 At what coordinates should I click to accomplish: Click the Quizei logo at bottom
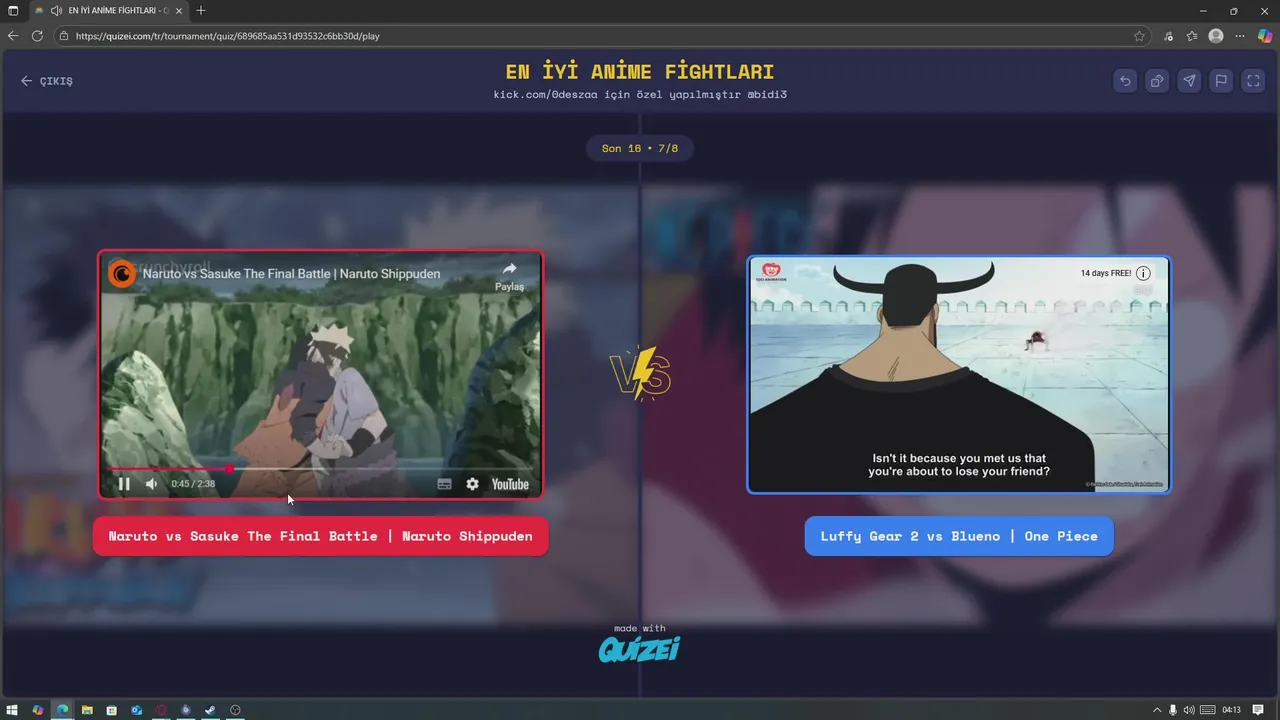pos(640,649)
